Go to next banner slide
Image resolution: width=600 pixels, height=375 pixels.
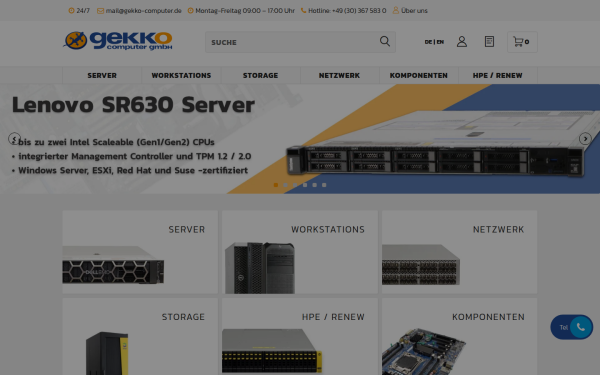pyautogui.click(x=585, y=139)
